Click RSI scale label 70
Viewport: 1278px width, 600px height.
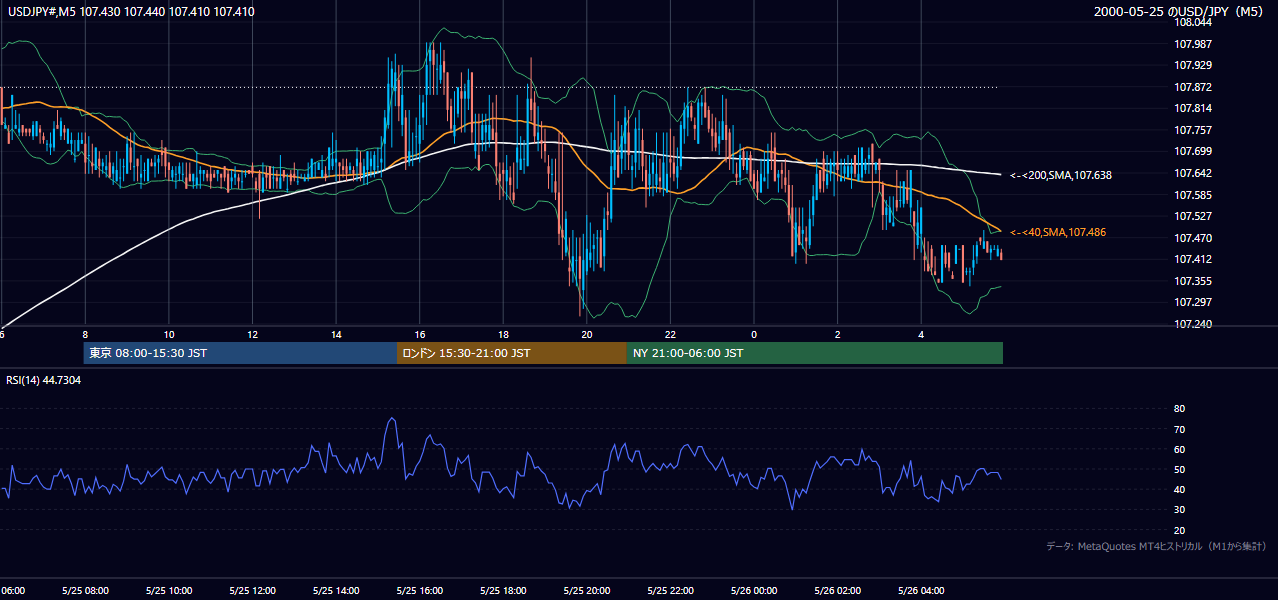[x=1180, y=429]
